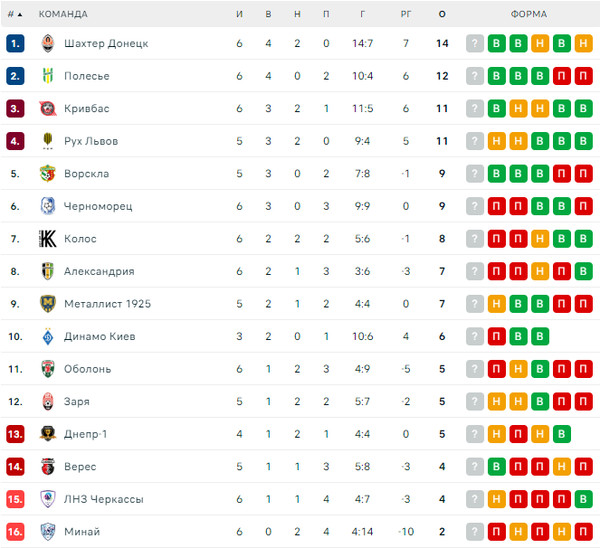Click Динамо Киев's red П form badge

[497, 336]
